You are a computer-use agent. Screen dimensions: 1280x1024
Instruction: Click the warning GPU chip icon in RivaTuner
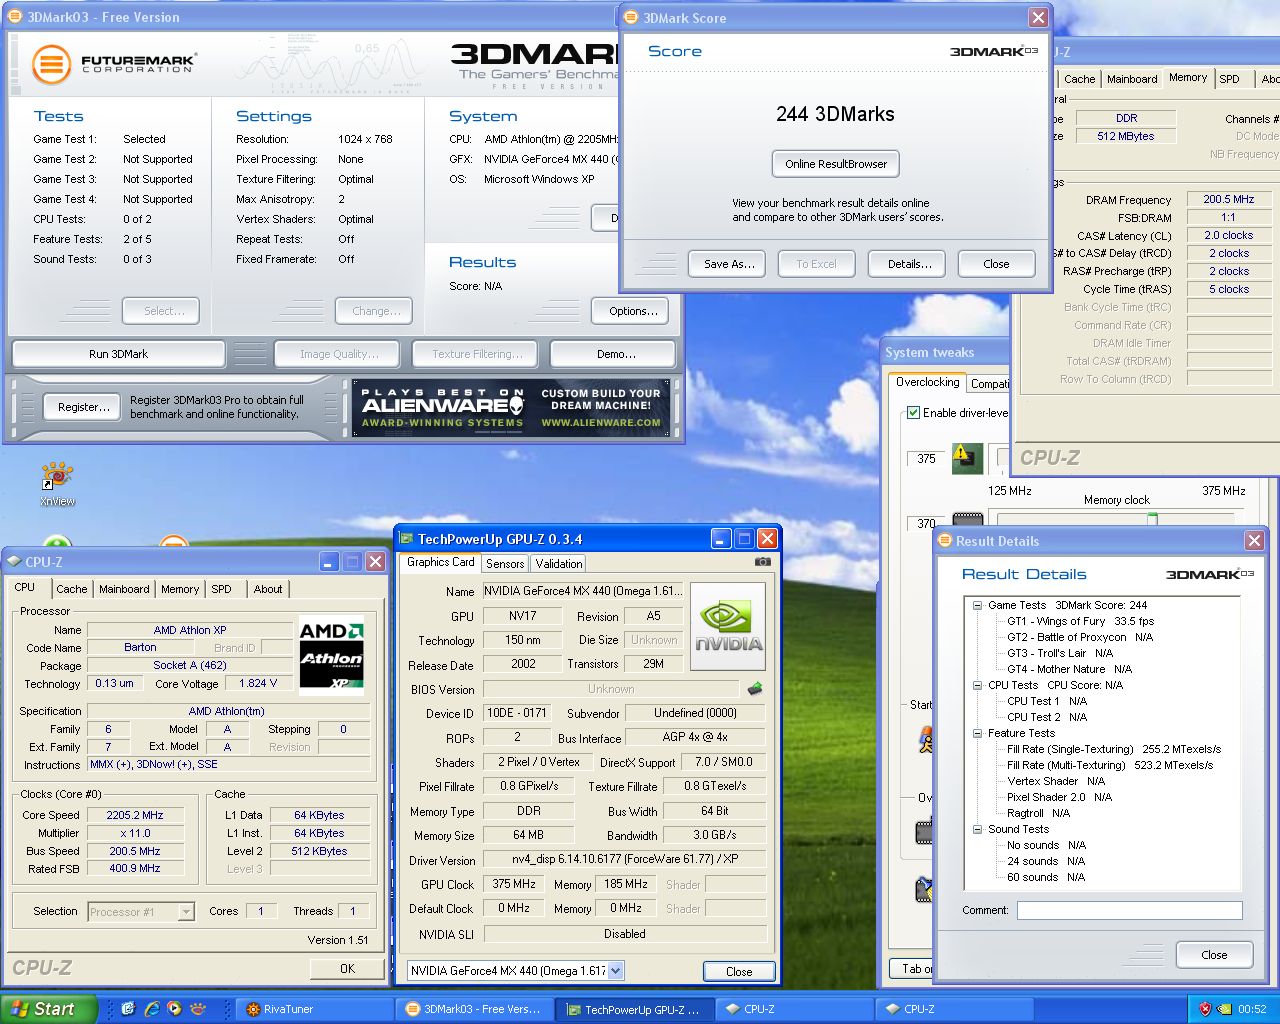[967, 458]
